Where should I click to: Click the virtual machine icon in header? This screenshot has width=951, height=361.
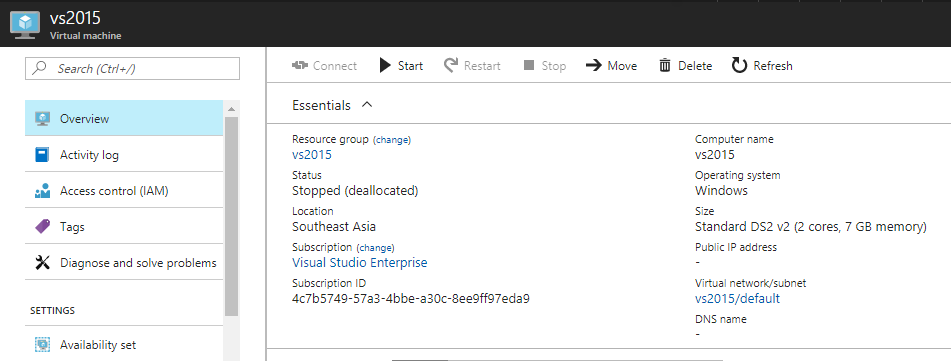25,25
